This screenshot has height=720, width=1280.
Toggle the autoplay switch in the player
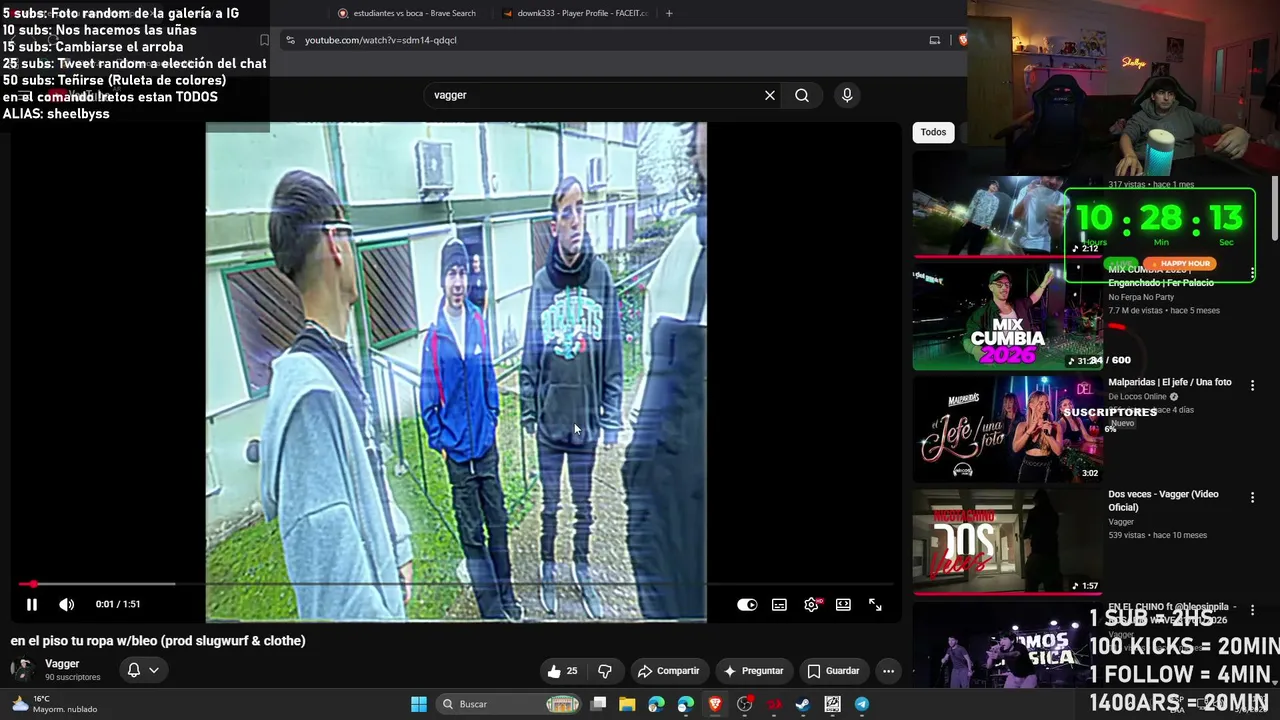747,604
